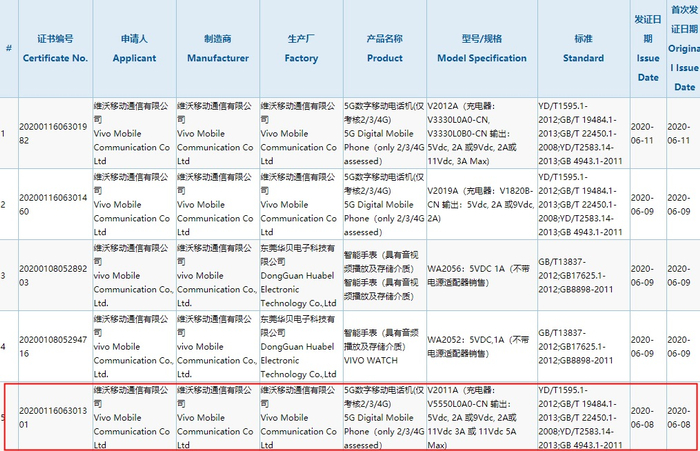
Task: Click the 2020-06-11 issue date cell
Action: 648,134
